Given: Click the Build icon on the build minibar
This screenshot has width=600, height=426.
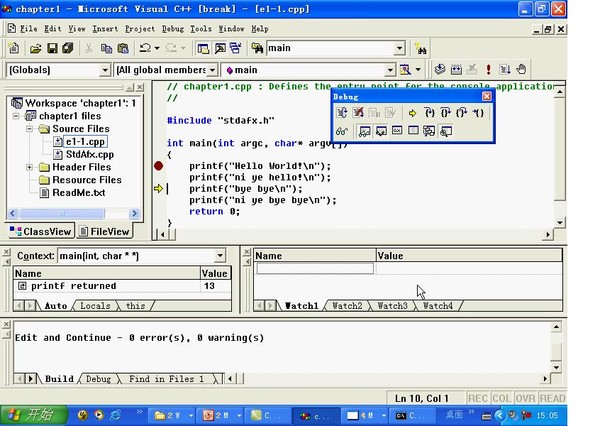Looking at the screenshot, I should pos(456,69).
